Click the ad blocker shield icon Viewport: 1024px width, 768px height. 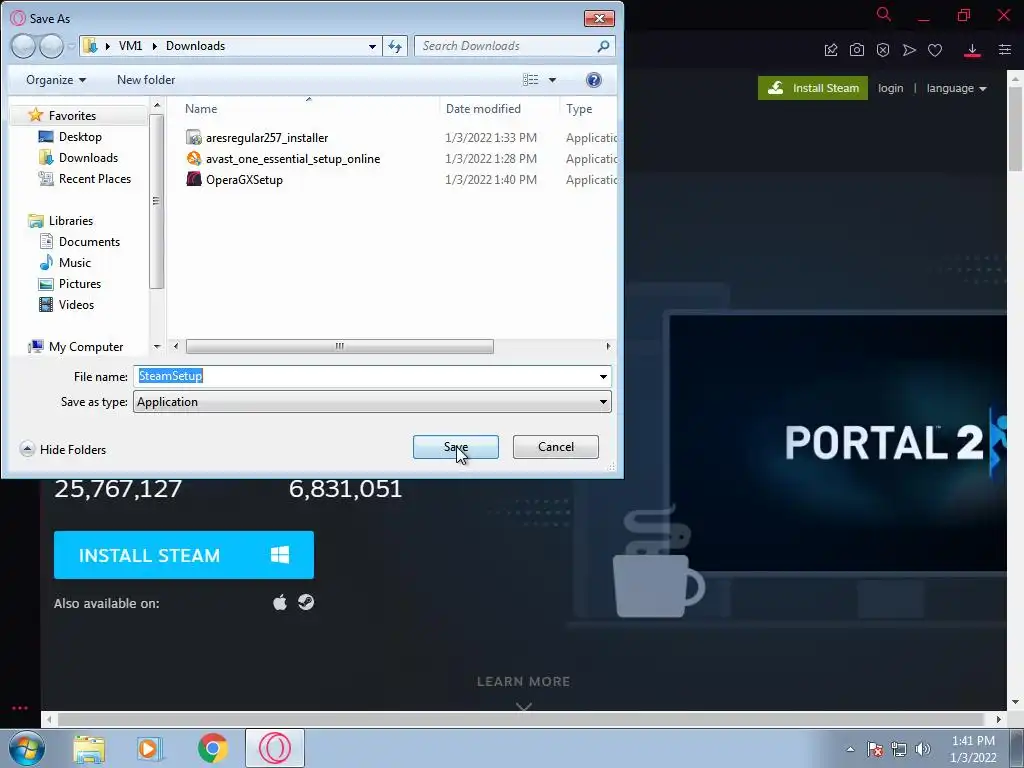point(883,50)
